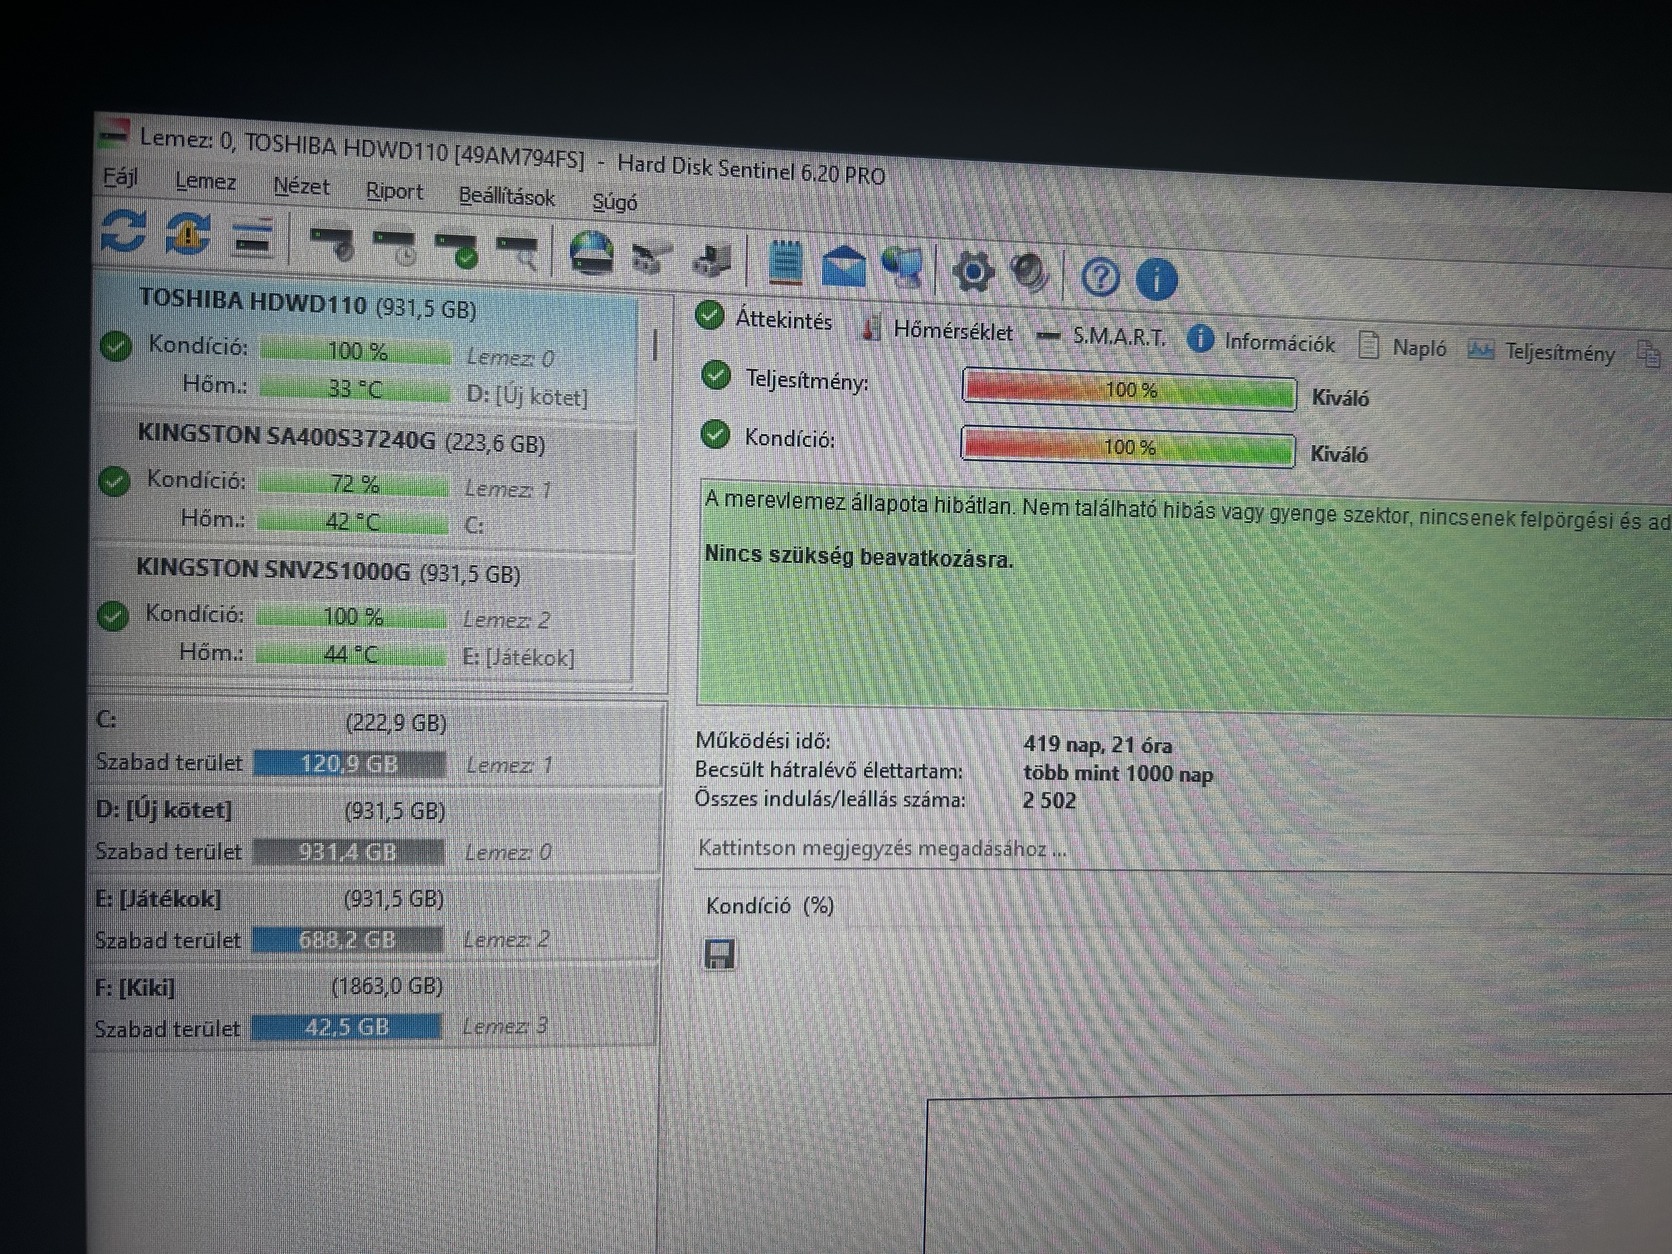Switch to the Teljesítmény tab
The width and height of the screenshot is (1672, 1254).
pyautogui.click(x=1541, y=351)
